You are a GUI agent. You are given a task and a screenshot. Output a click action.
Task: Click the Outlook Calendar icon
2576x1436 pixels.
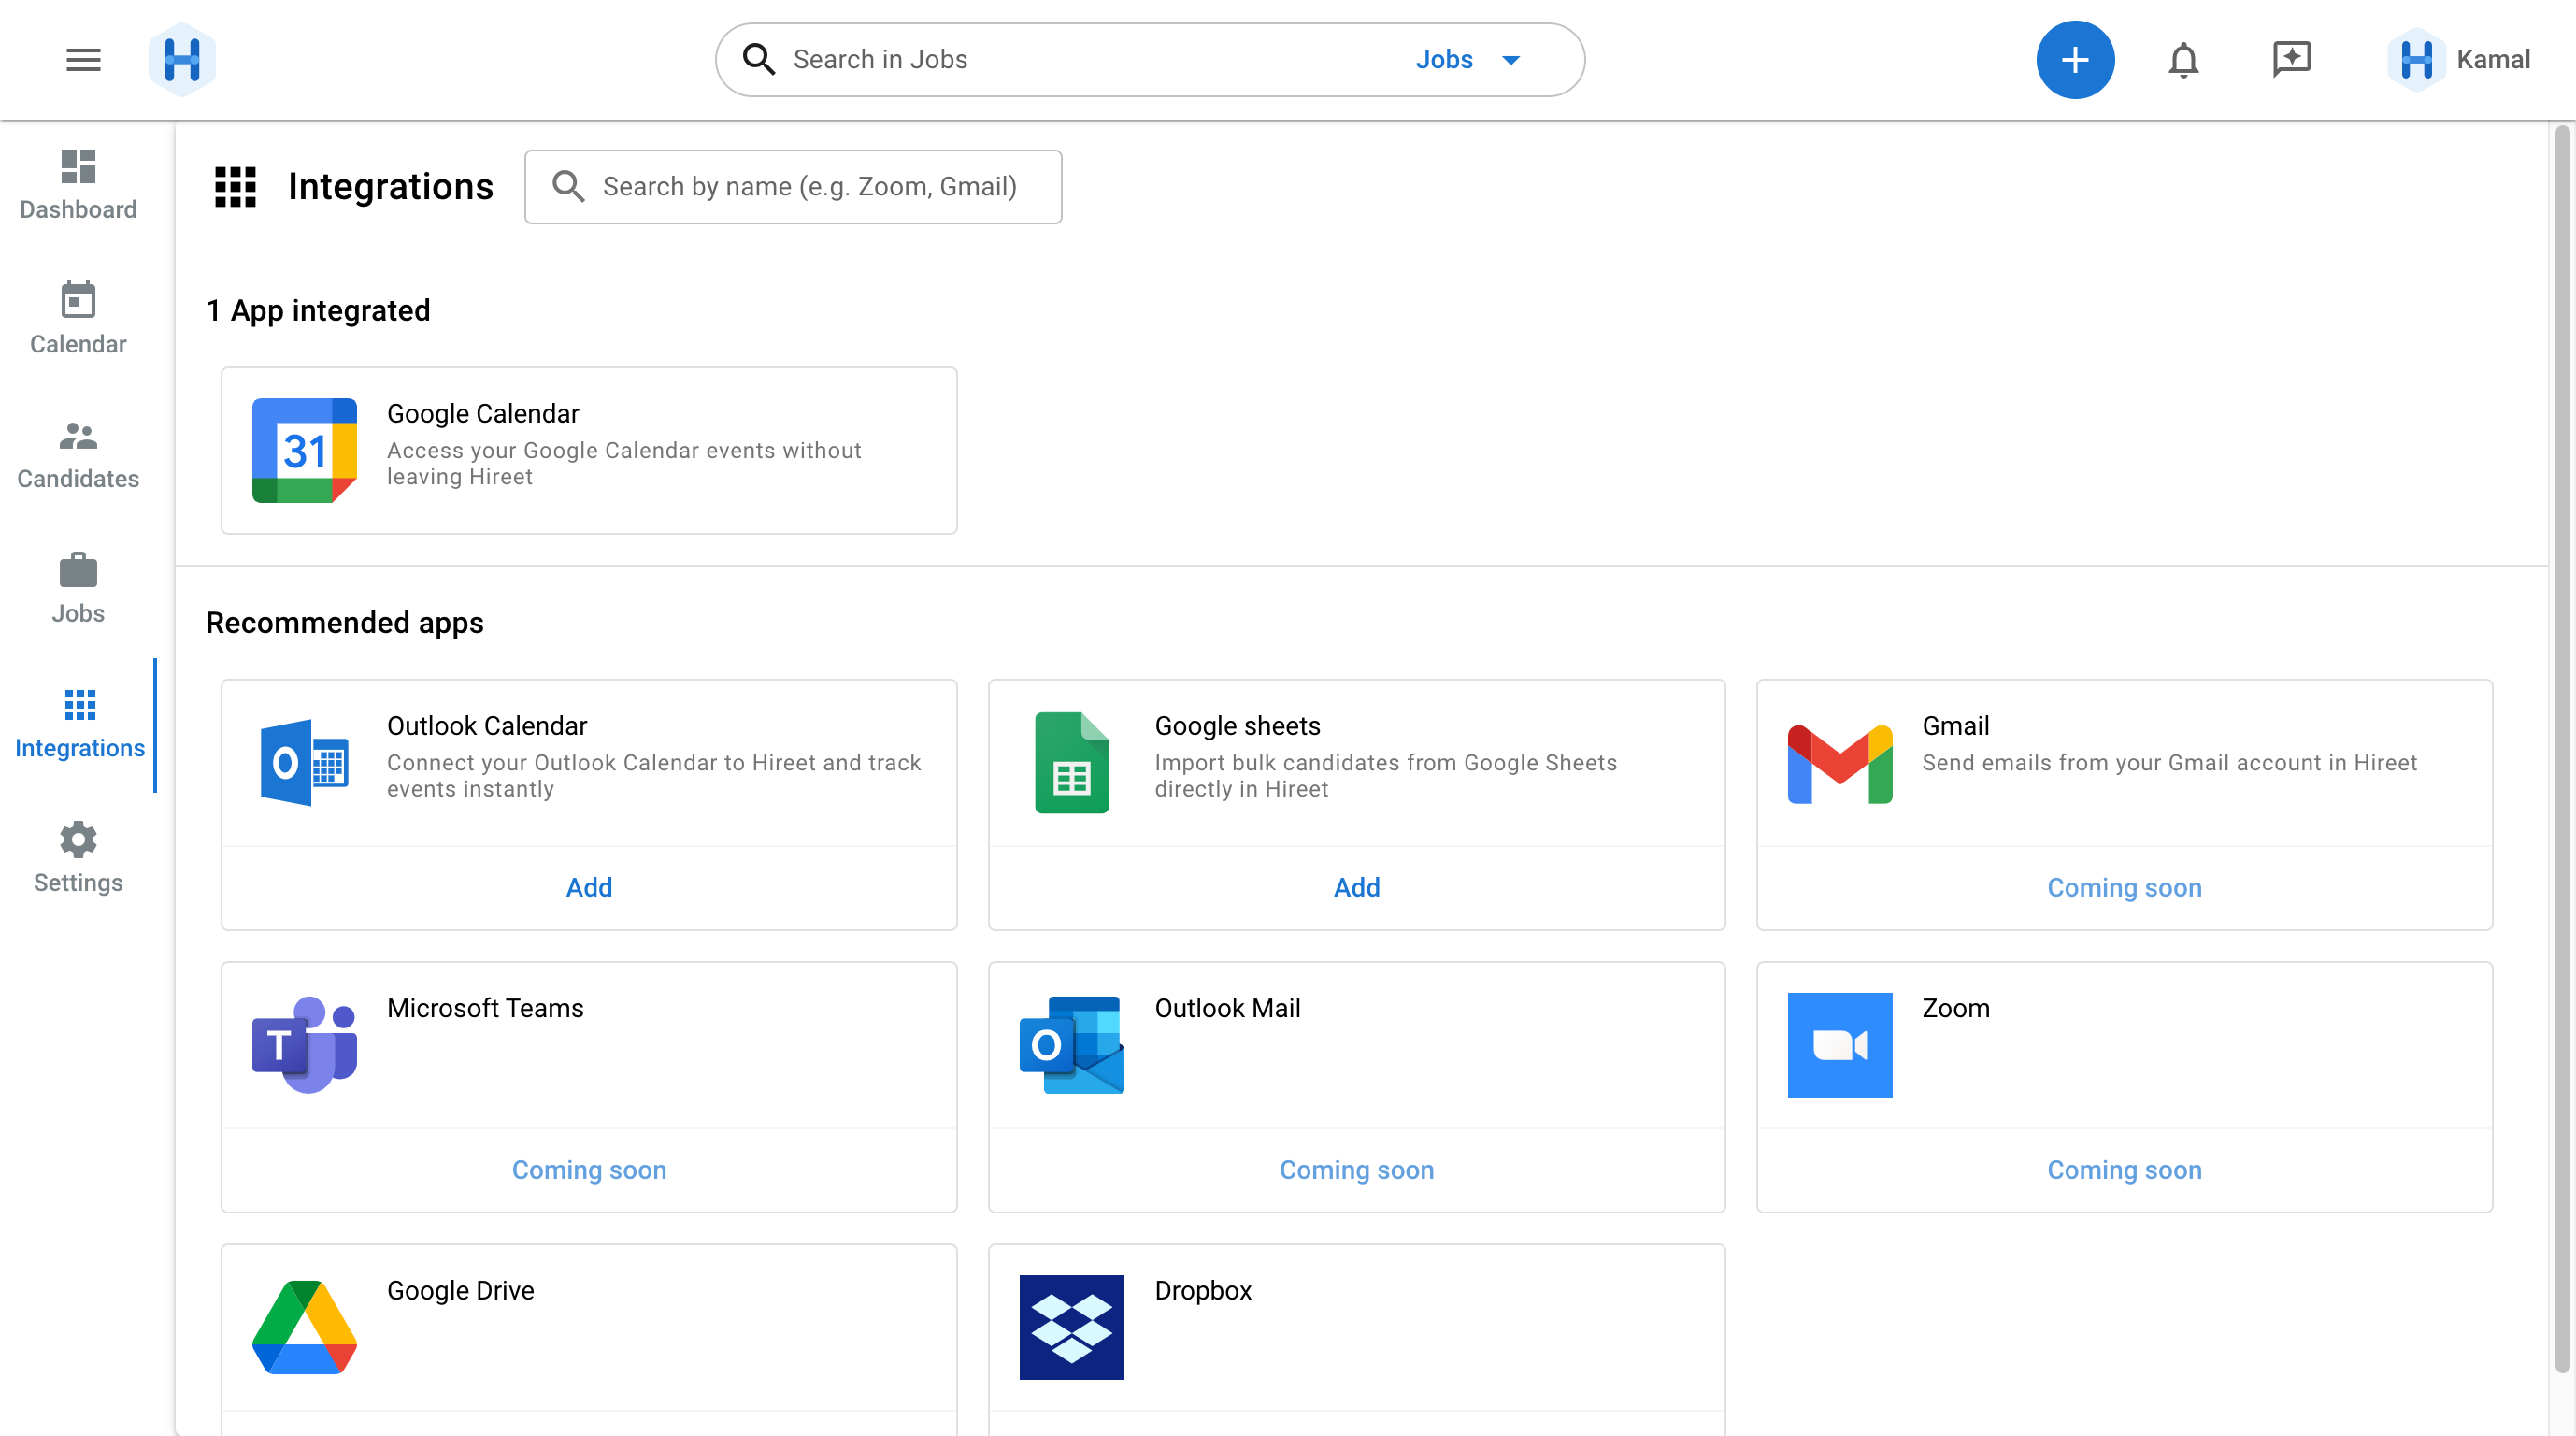coord(304,763)
